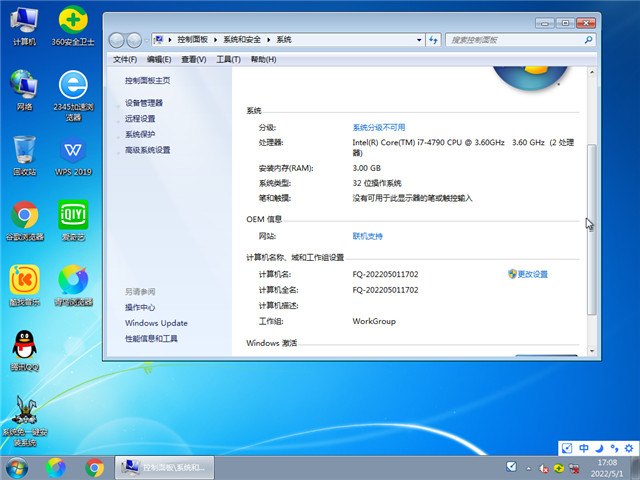Open recent pages dropdown next to forward

coord(147,40)
